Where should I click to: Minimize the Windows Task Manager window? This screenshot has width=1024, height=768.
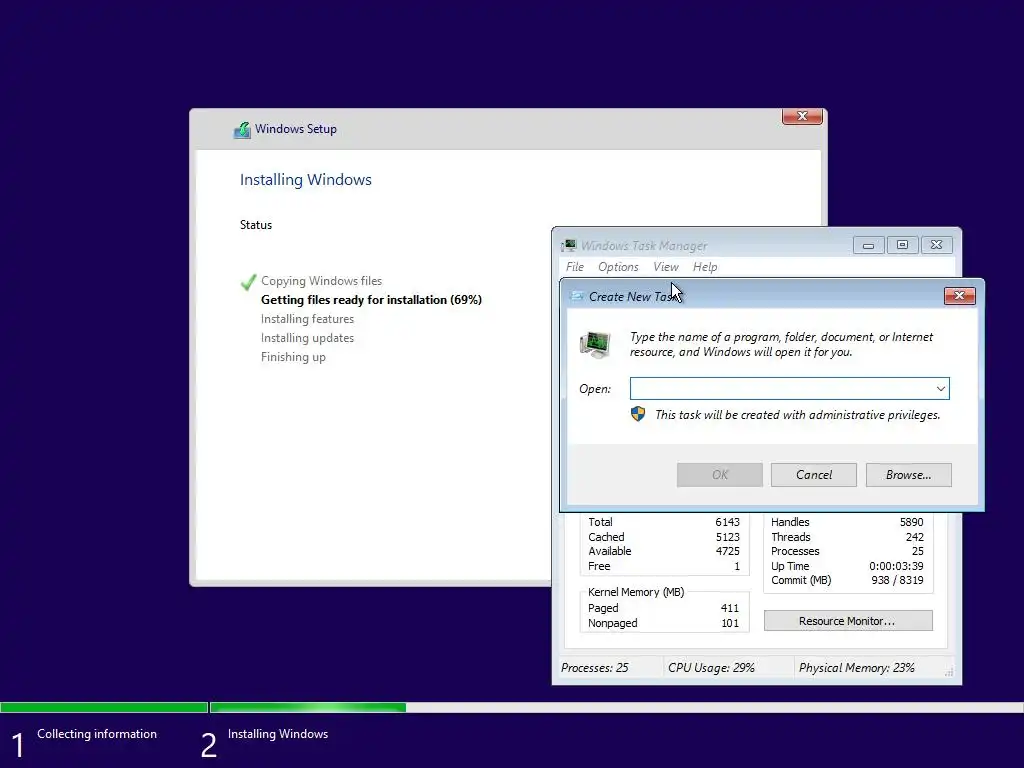[x=868, y=246]
